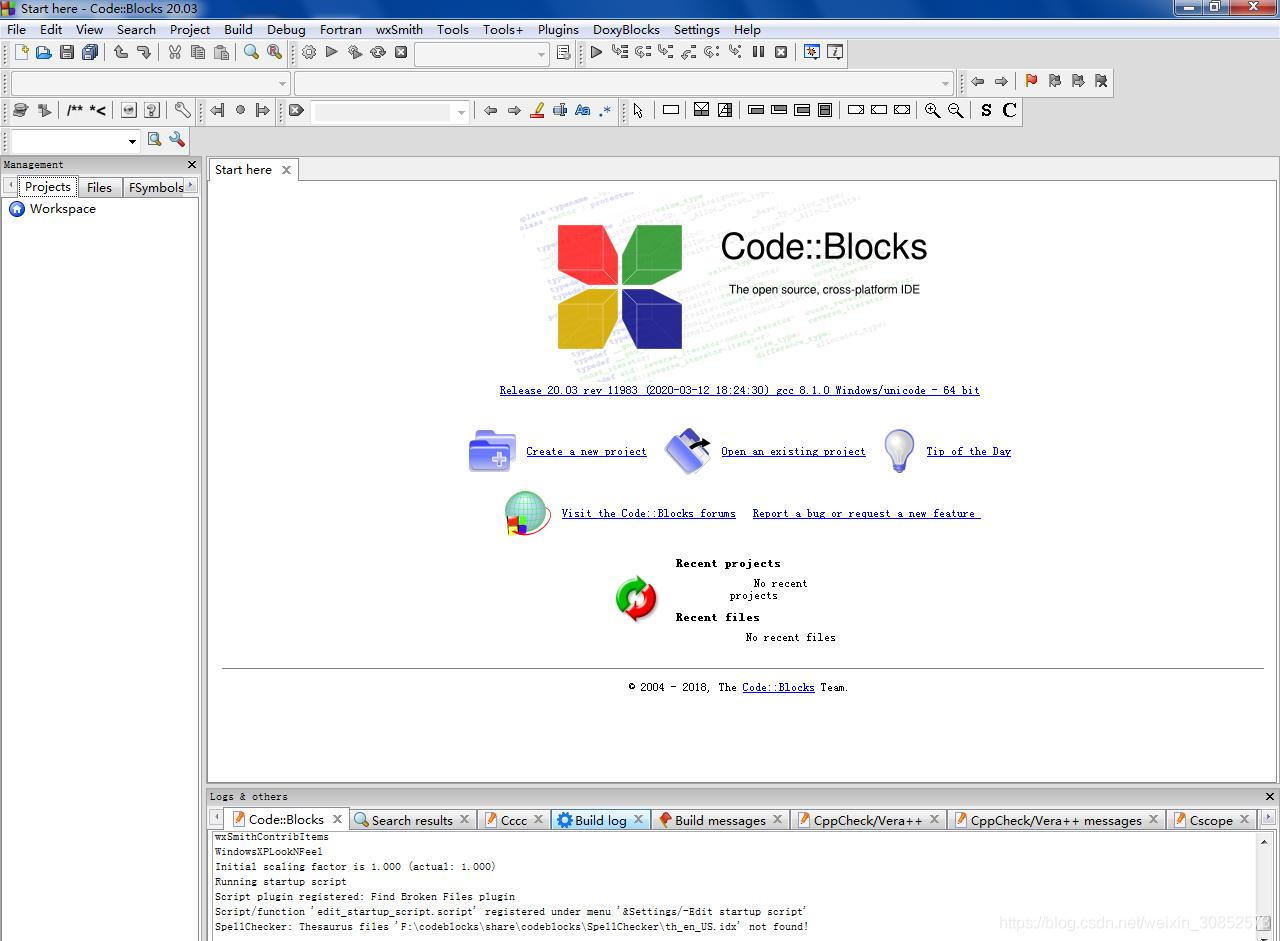1280x941 pixels.
Task: Open the code completion scope dropdown
Action: pos(283,83)
